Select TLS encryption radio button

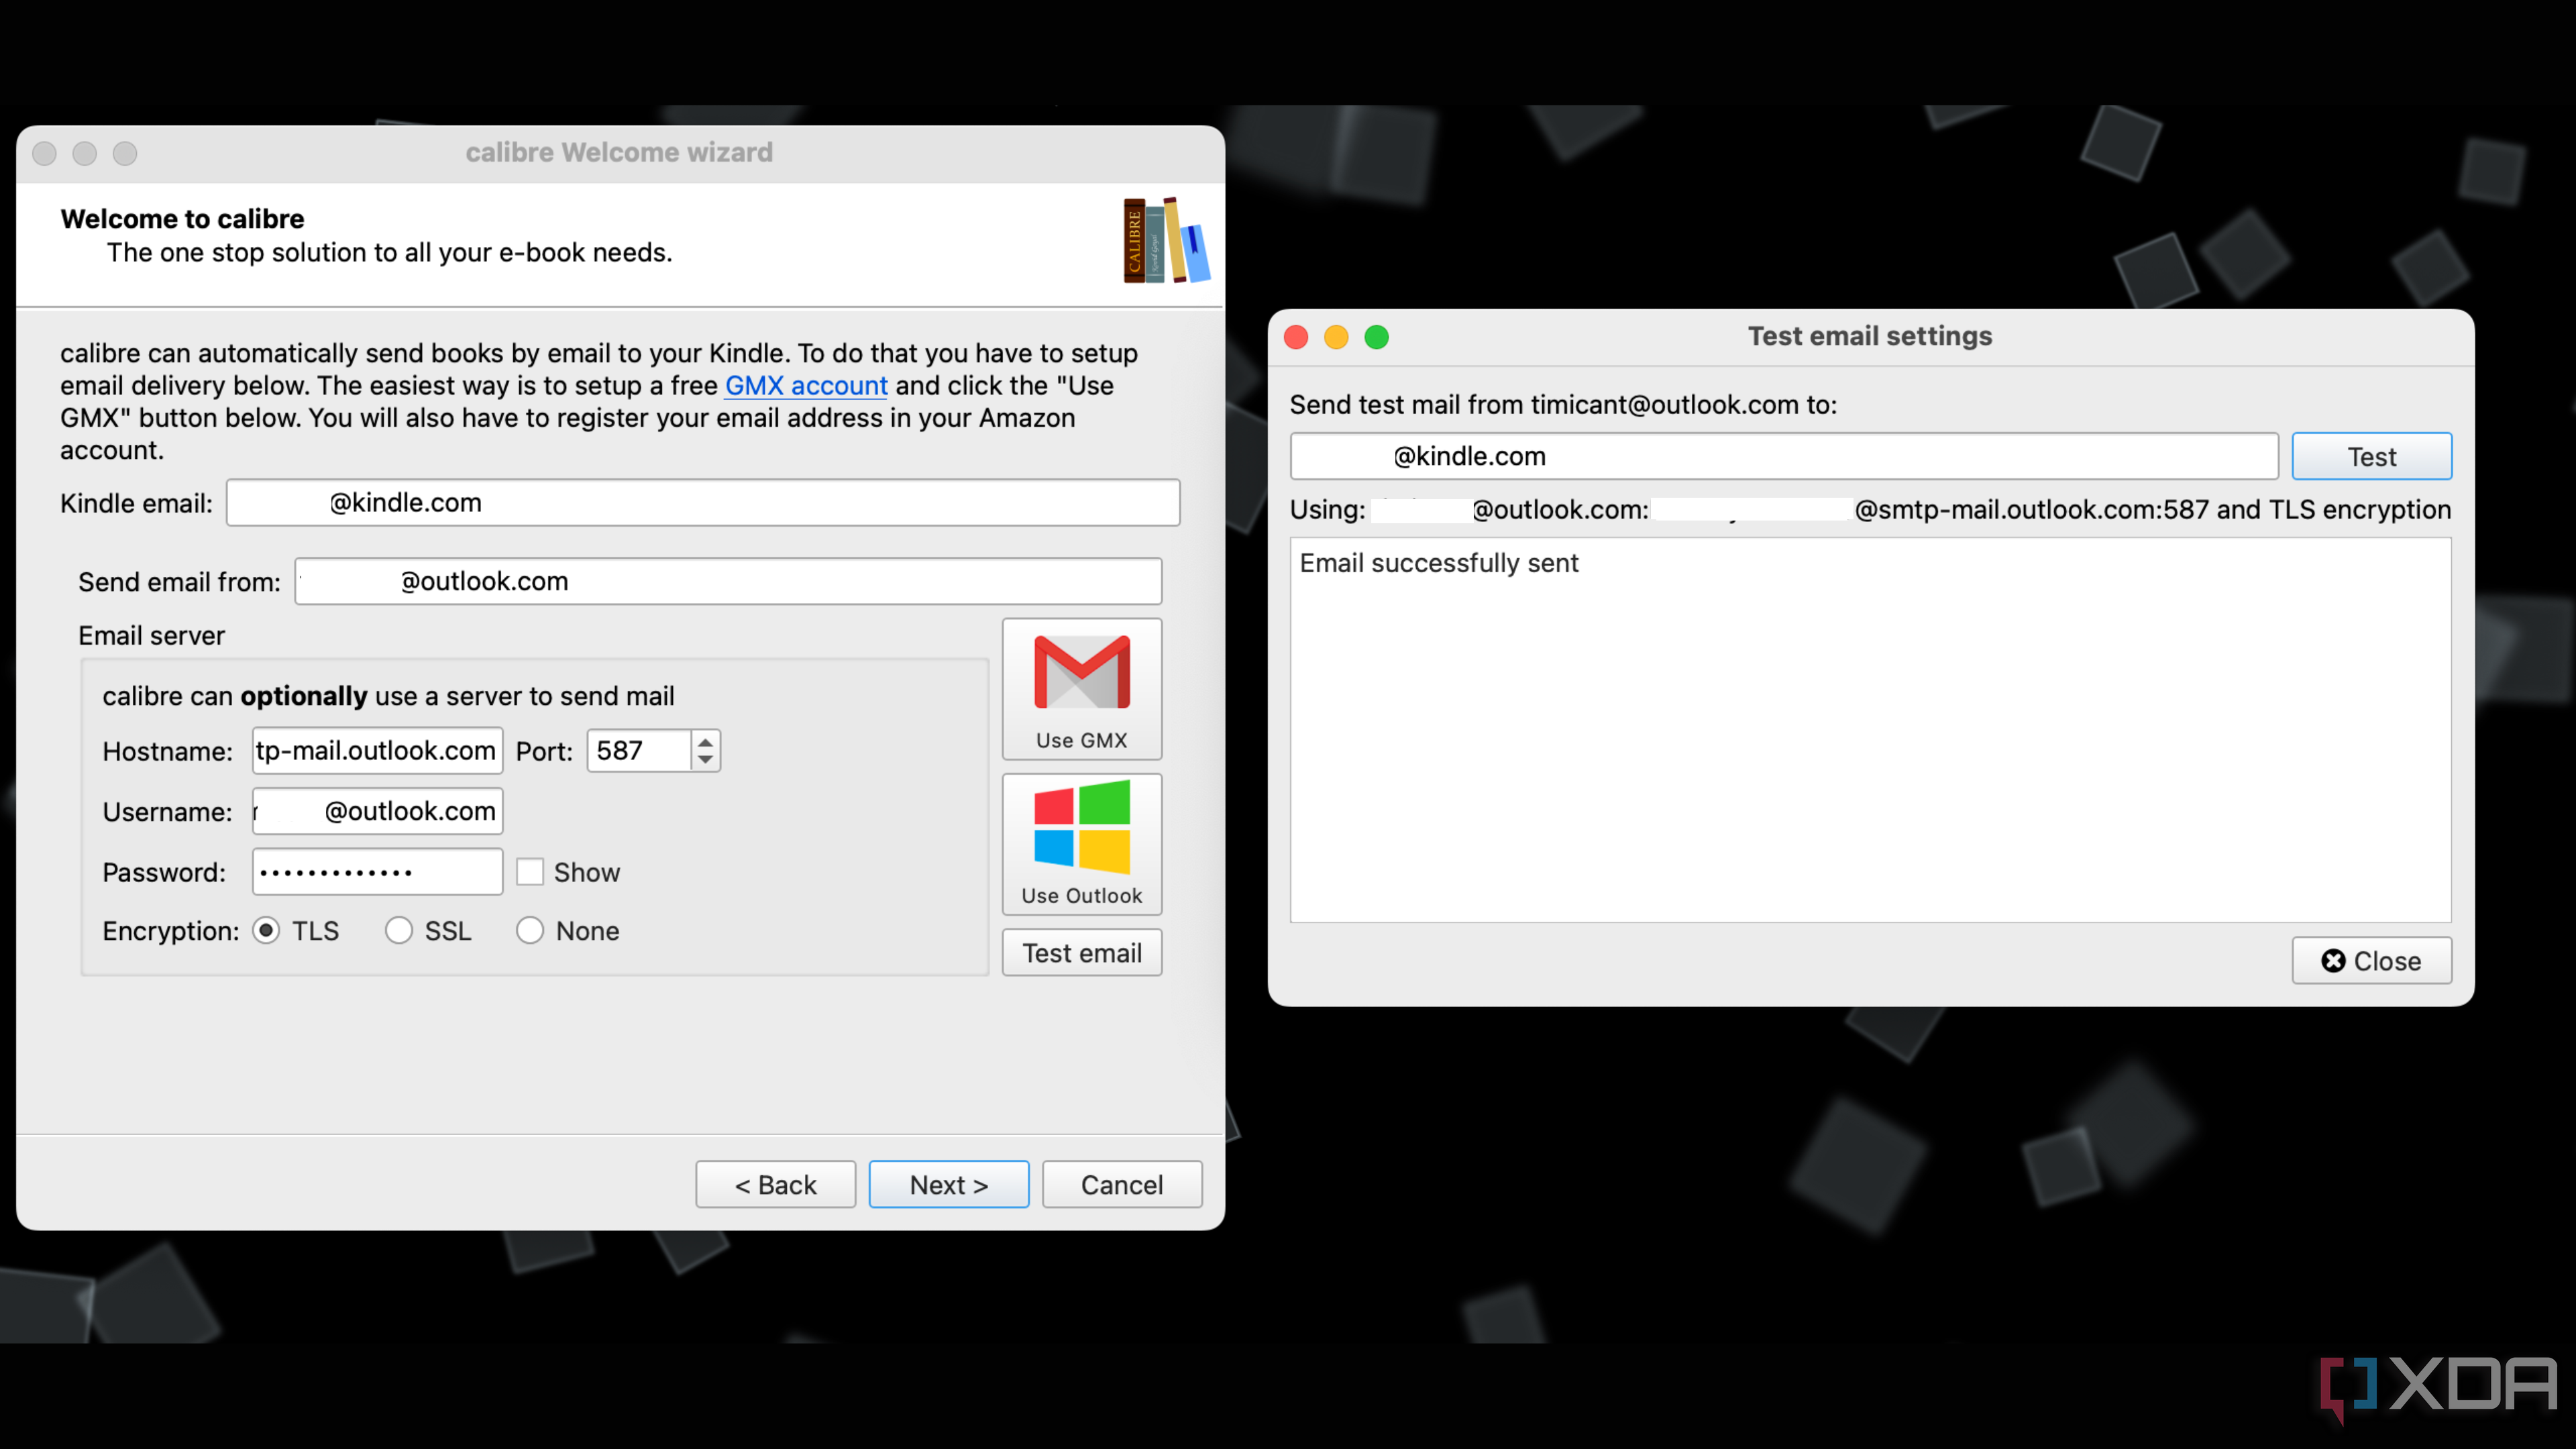266,931
